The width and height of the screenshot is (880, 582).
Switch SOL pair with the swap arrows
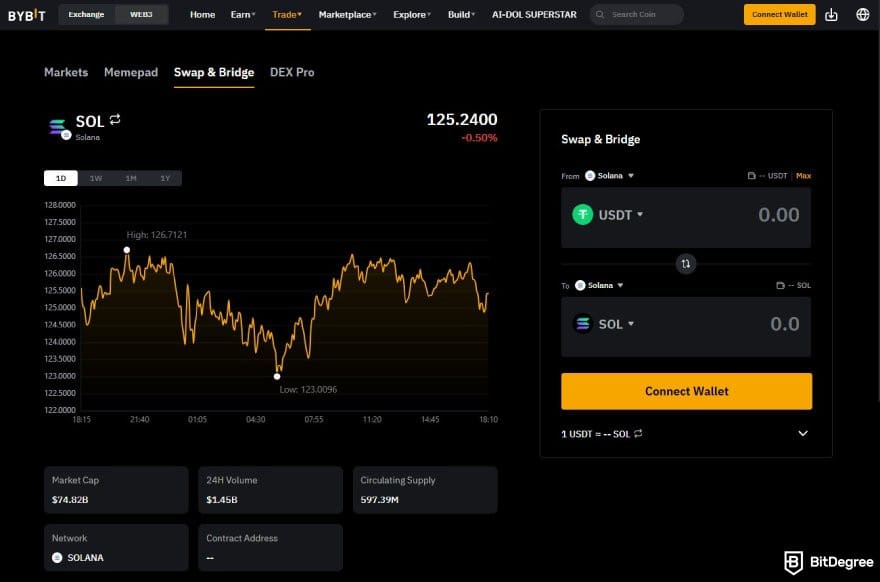click(115, 120)
